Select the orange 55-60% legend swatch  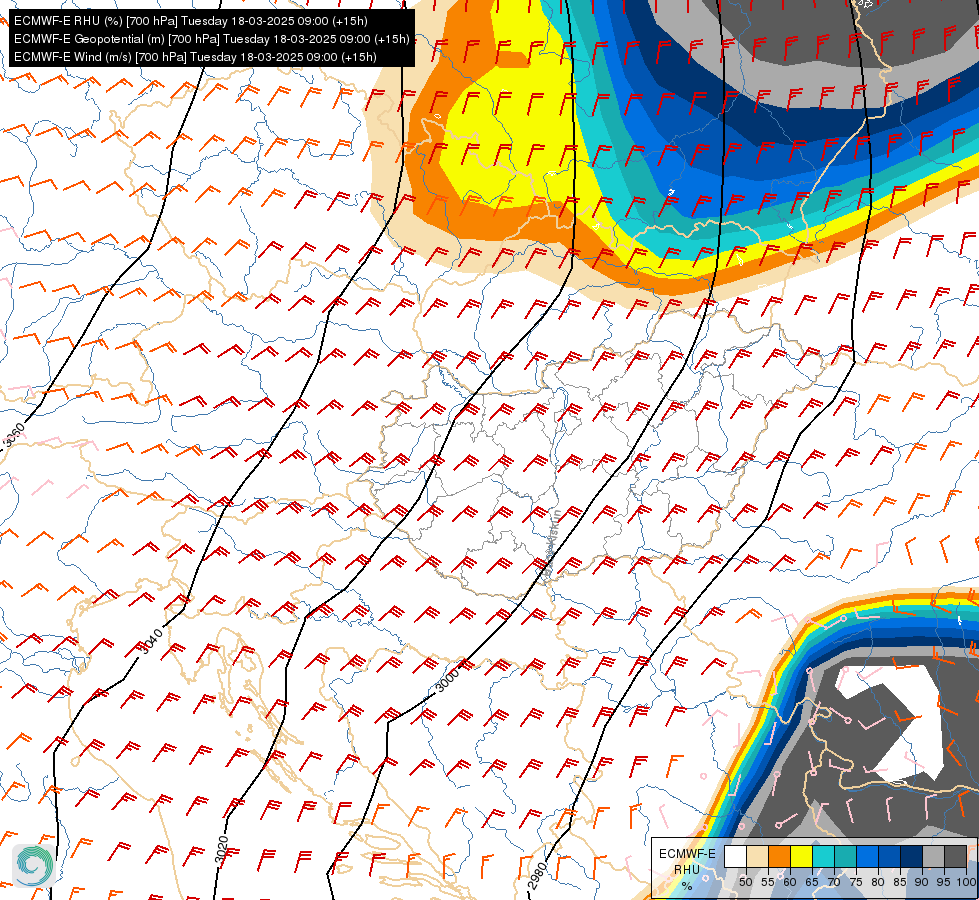[779, 856]
